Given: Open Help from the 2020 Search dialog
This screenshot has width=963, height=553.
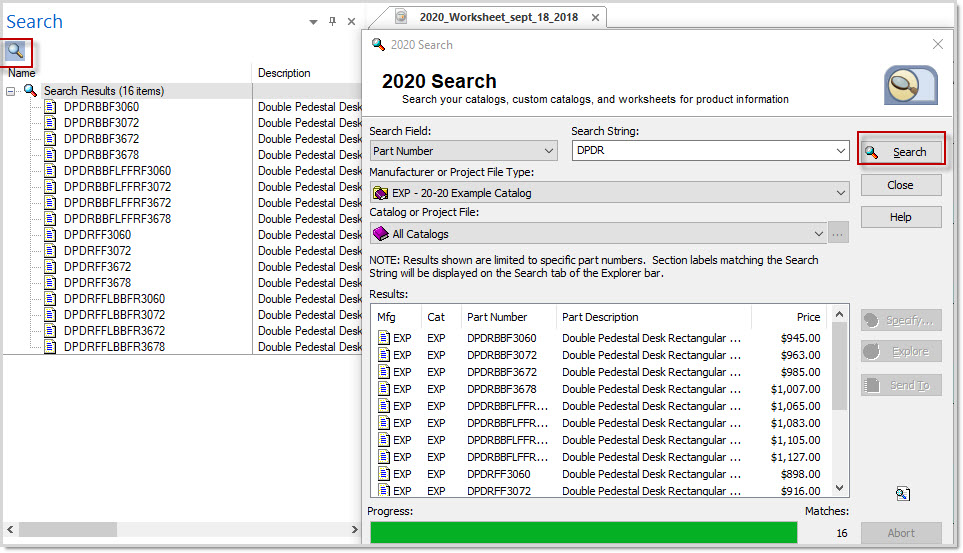Looking at the screenshot, I should tap(901, 217).
